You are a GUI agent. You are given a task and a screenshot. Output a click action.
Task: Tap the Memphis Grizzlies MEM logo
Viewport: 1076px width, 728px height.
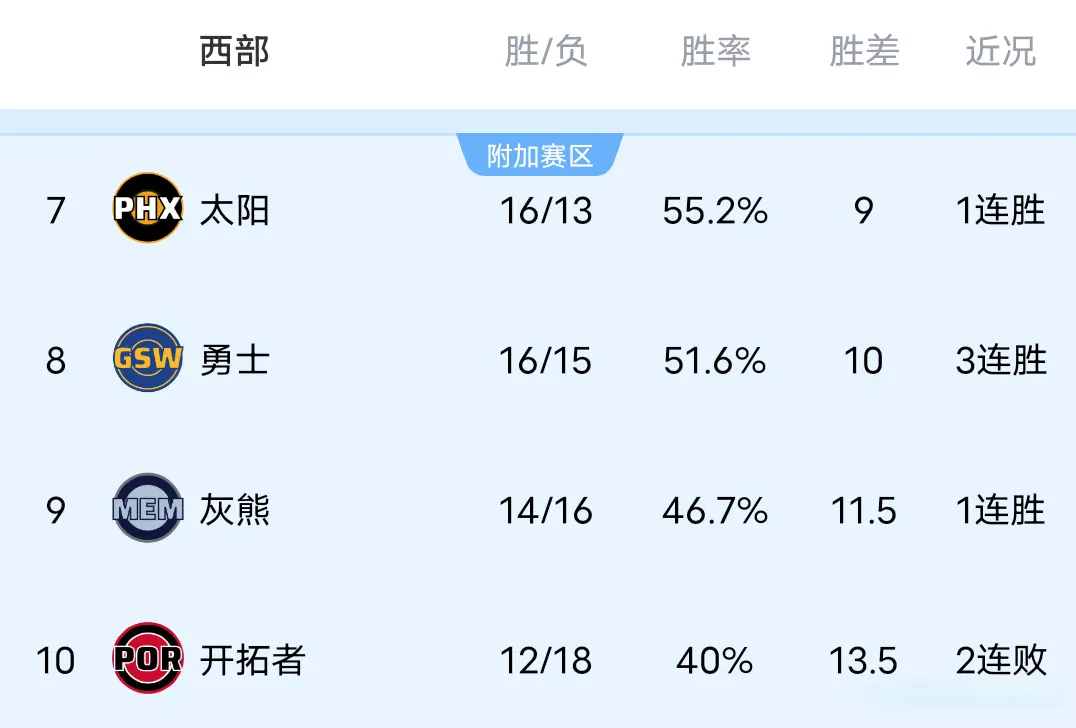(147, 509)
